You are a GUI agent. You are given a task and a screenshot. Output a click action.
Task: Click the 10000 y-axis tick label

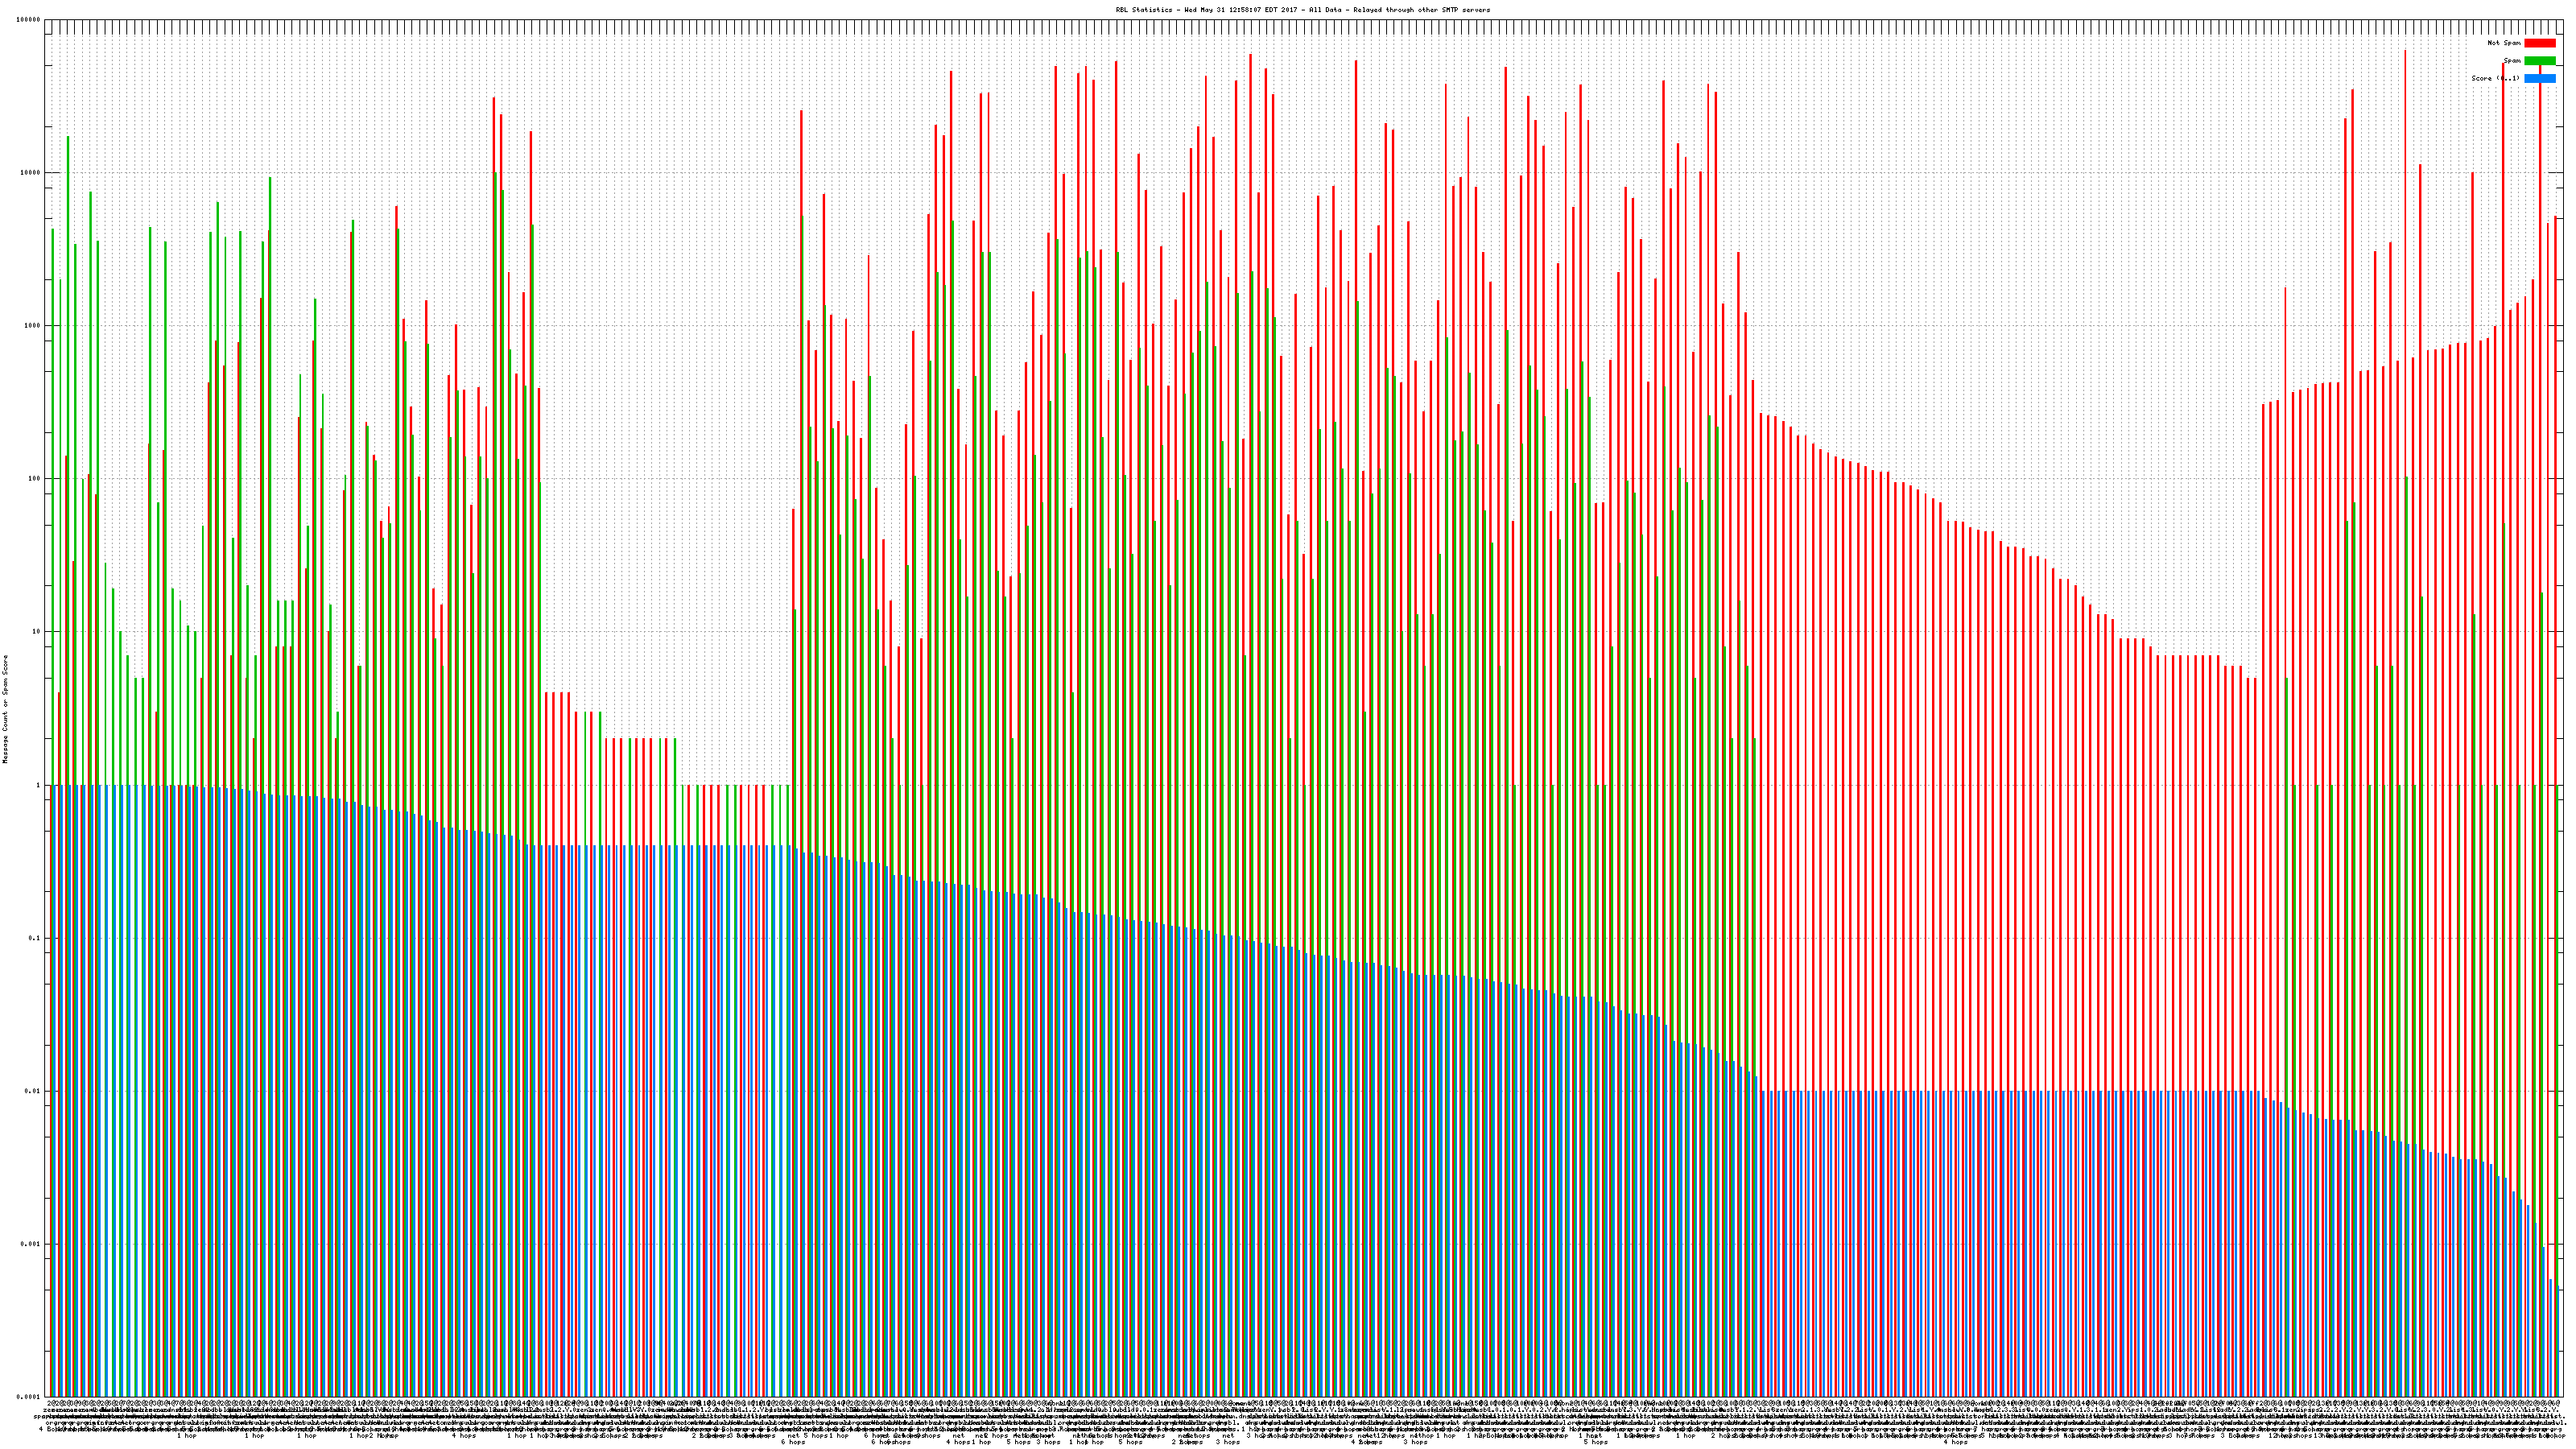[31, 172]
